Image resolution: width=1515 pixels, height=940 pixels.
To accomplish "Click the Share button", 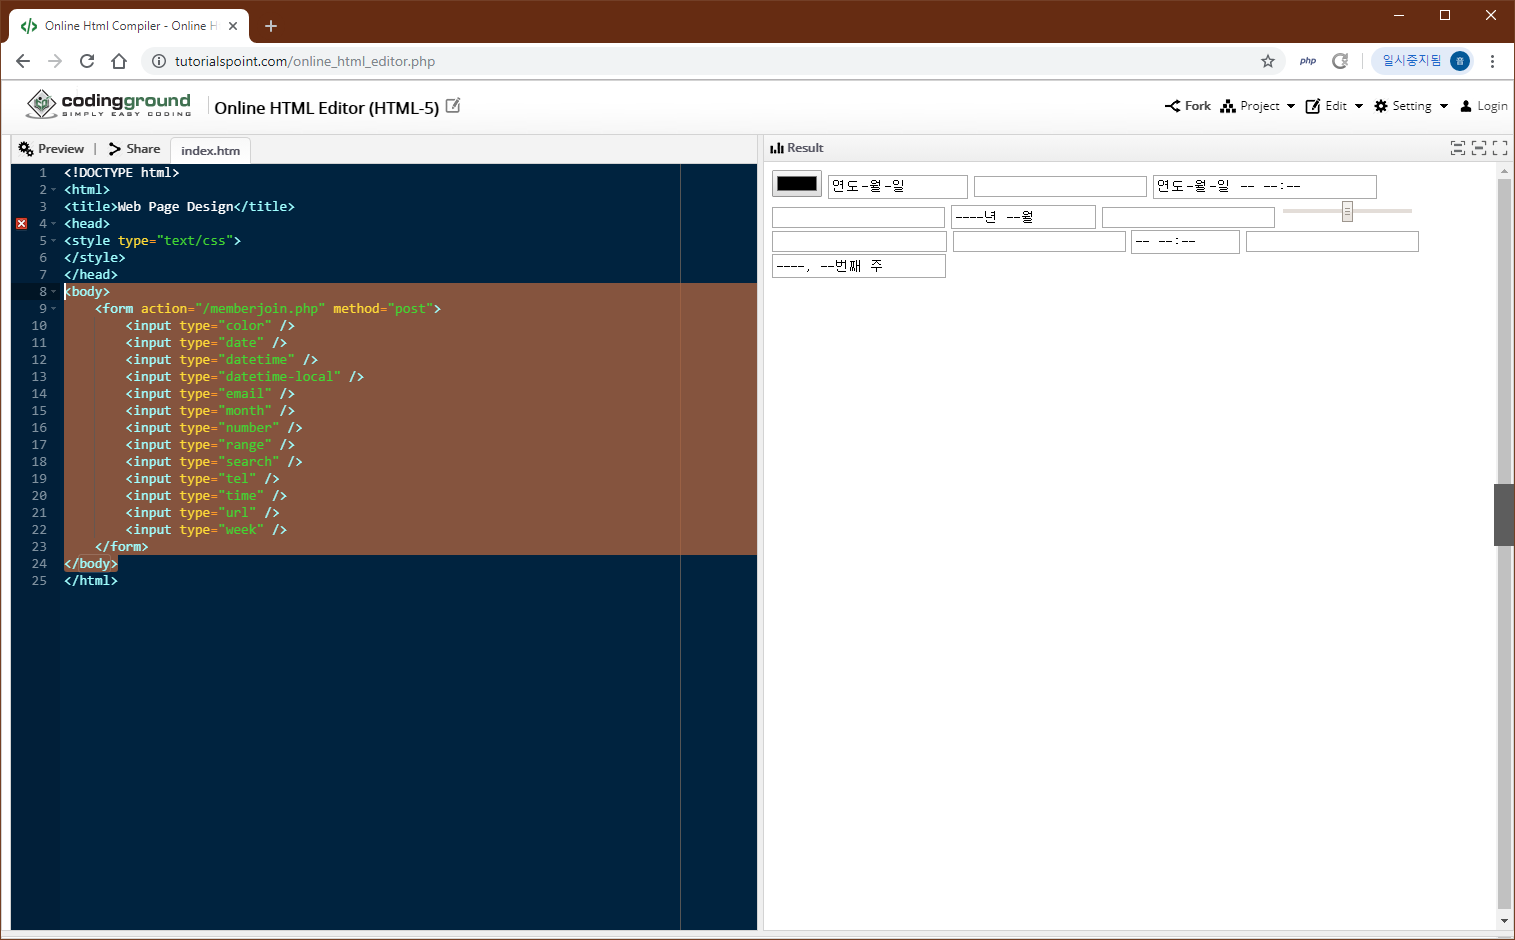I will (133, 148).
